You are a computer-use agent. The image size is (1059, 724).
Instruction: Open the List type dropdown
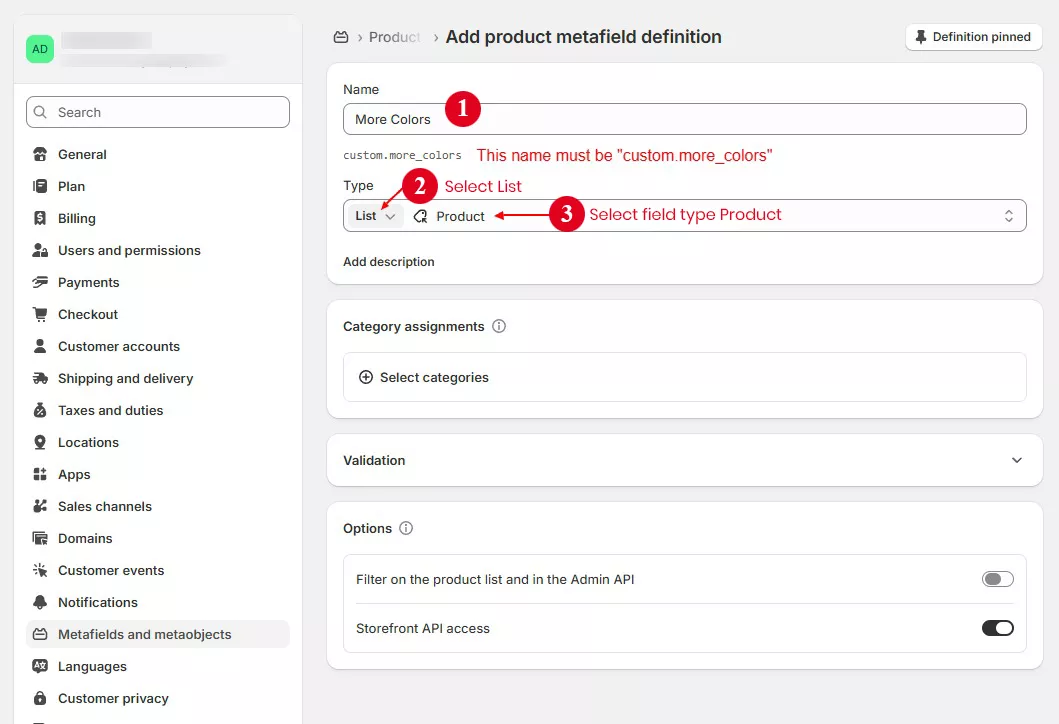(374, 215)
